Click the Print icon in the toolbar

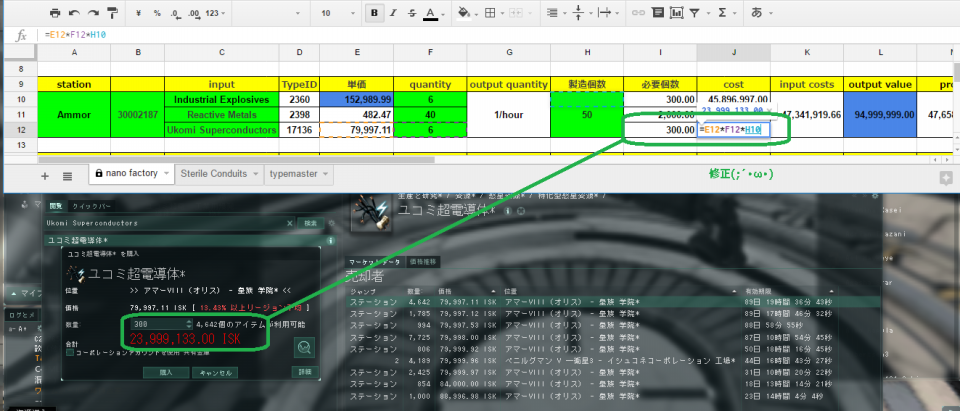55,13
